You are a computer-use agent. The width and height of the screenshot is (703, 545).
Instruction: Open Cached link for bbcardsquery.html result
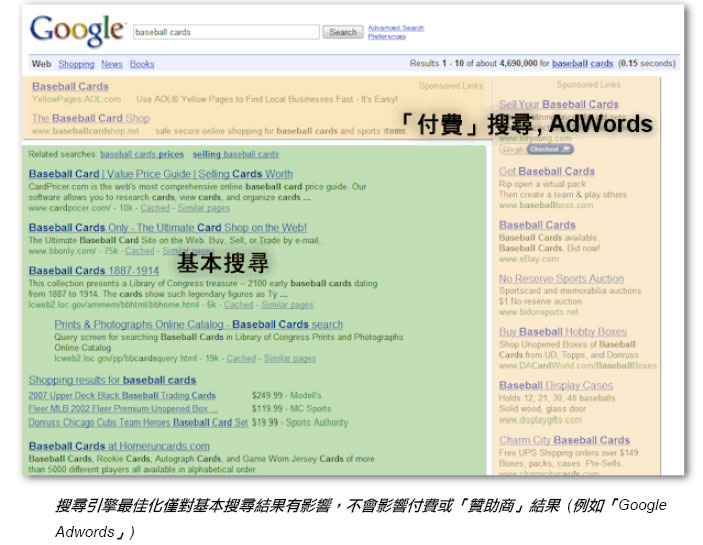coord(241,359)
